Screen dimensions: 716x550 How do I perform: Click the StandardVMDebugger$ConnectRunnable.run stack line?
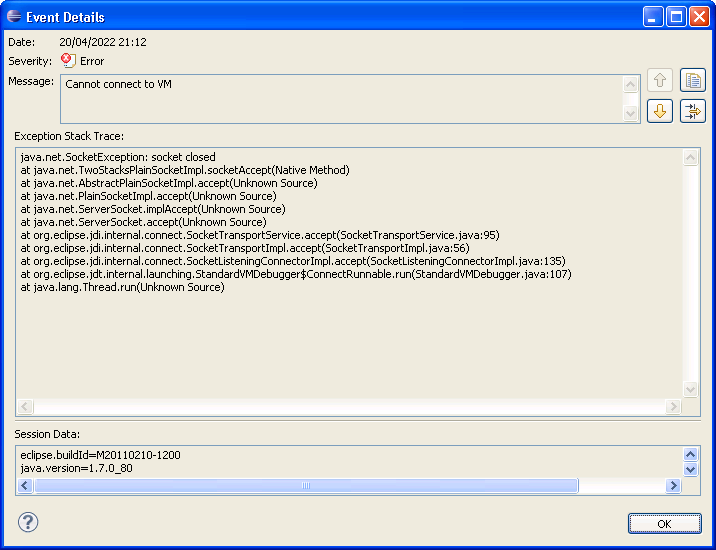(x=296, y=274)
